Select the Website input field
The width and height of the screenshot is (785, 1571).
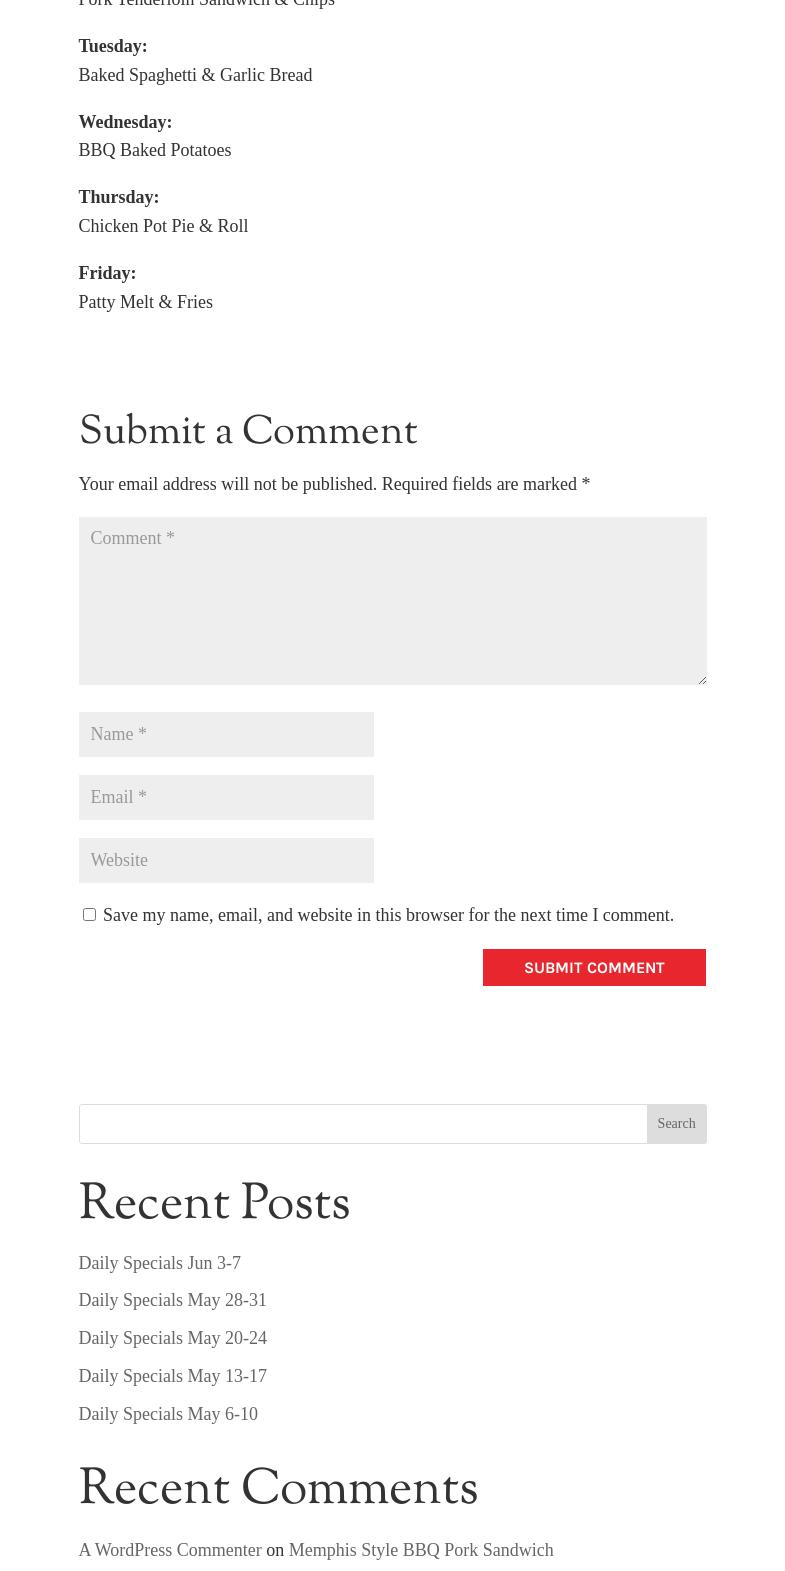pyautogui.click(x=226, y=860)
